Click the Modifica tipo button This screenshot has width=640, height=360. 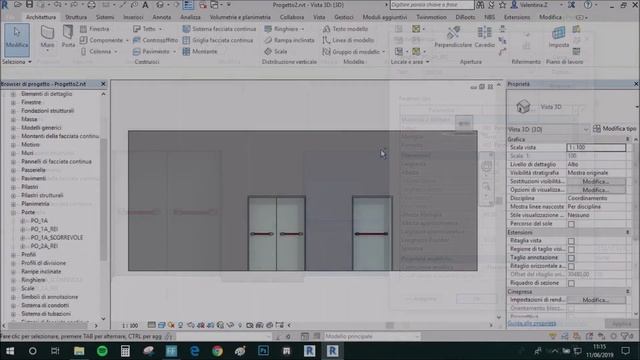pyautogui.click(x=614, y=129)
